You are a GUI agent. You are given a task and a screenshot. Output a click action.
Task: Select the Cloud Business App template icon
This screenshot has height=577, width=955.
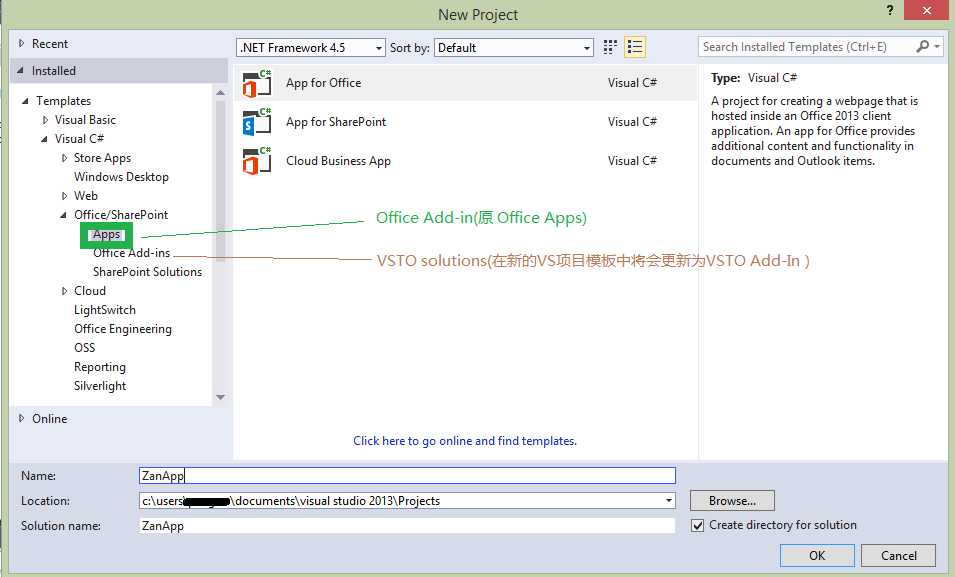pyautogui.click(x=257, y=161)
